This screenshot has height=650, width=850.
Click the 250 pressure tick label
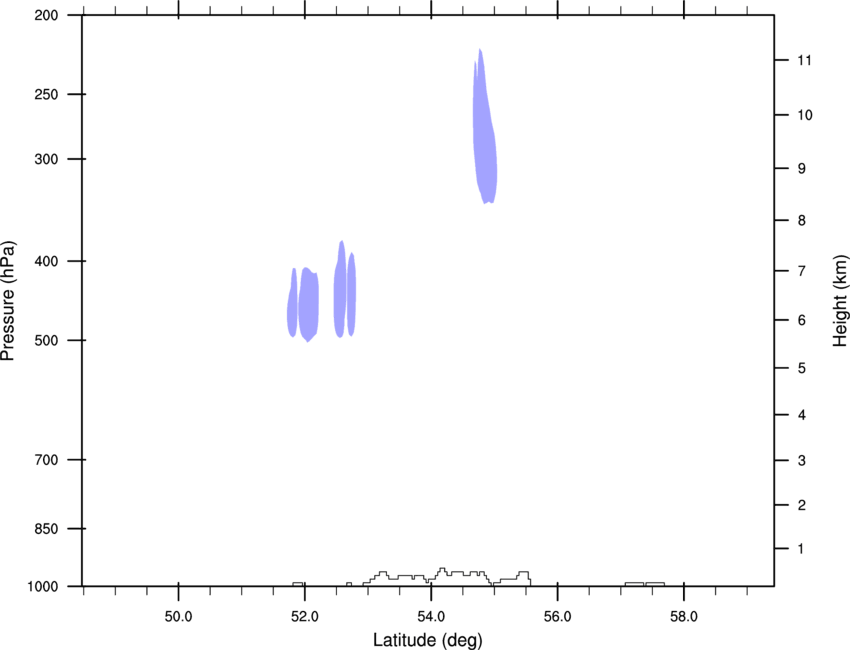[46, 94]
